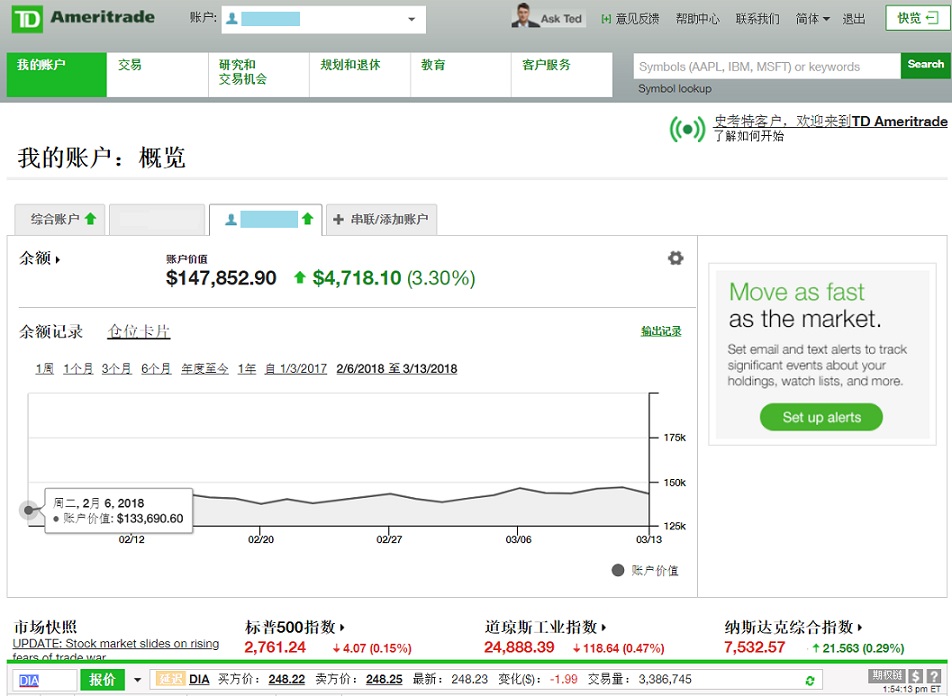Select the 6个月 time range
Image resolution: width=952 pixels, height=696 pixels.
click(156, 369)
